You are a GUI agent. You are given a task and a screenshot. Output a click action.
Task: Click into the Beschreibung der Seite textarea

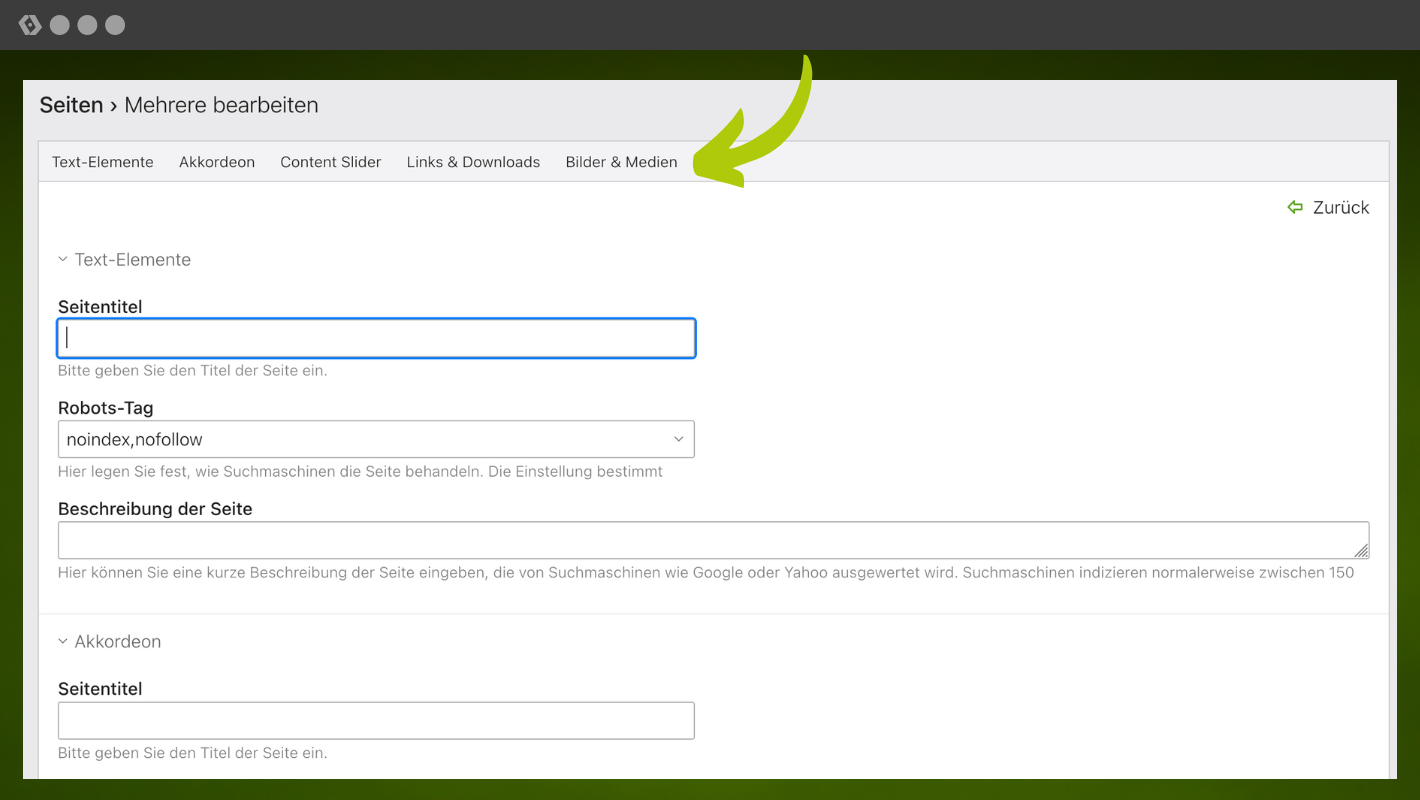click(x=700, y=540)
